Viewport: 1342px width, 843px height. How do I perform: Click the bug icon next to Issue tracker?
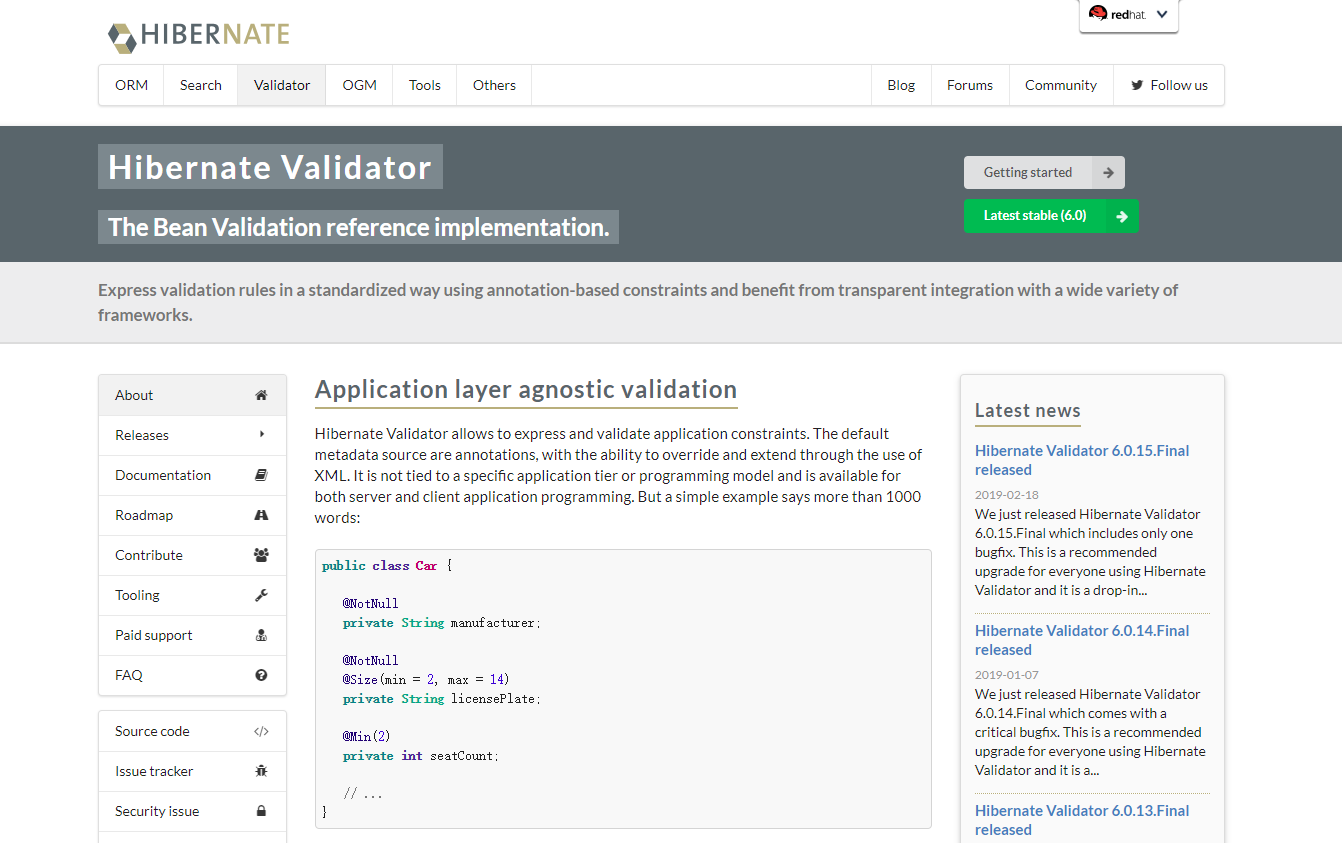[261, 771]
